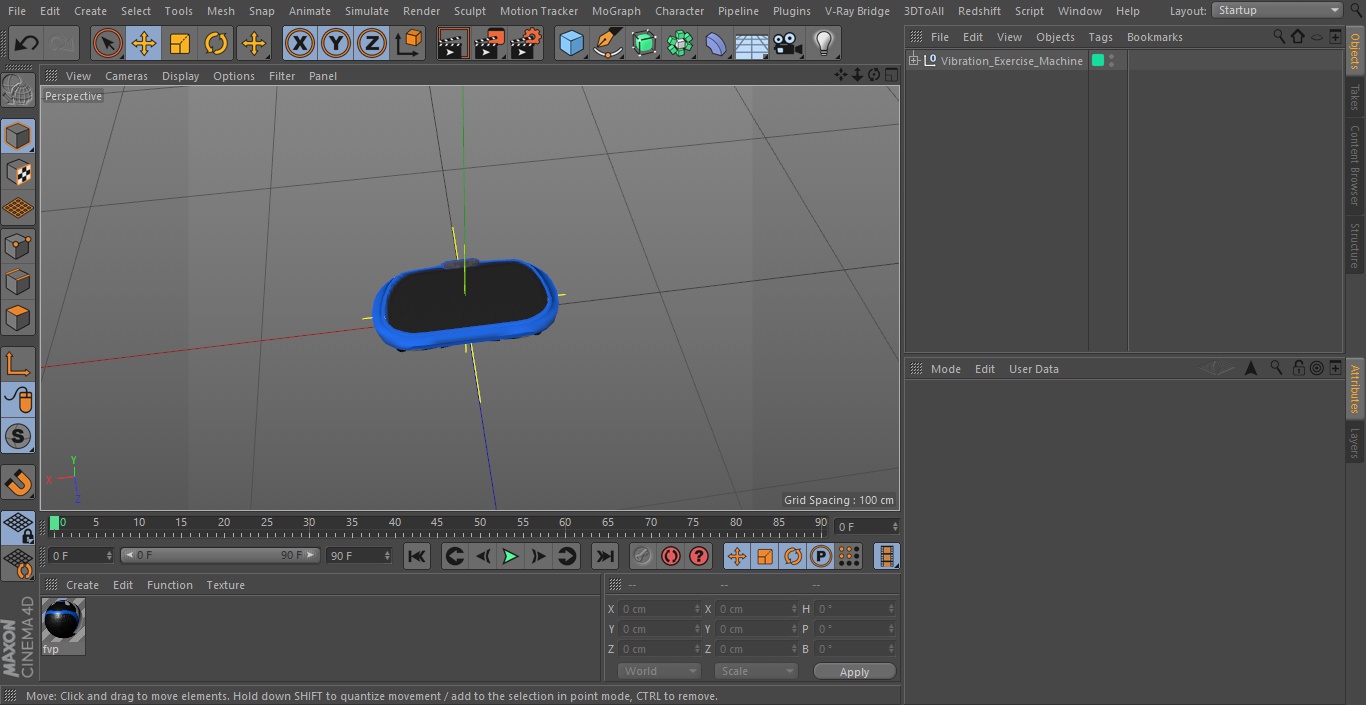Open the Scale size mode dropdown
1366x705 pixels.
click(756, 671)
